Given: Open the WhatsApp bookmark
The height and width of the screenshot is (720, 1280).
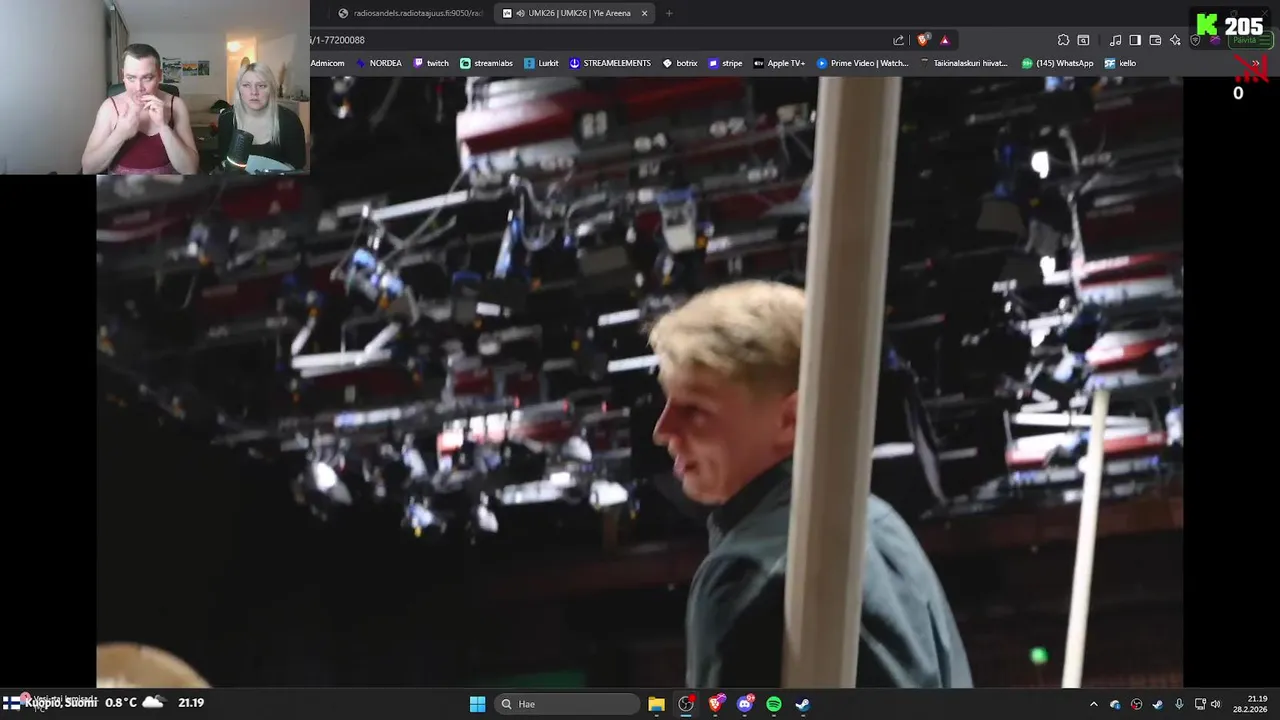Looking at the screenshot, I should [x=1058, y=63].
